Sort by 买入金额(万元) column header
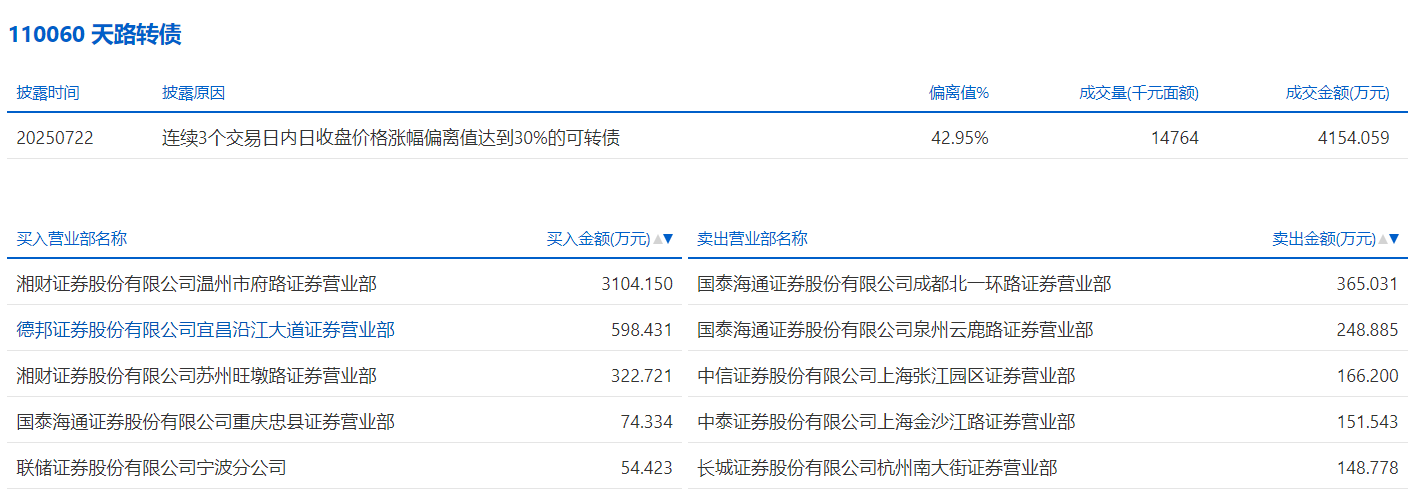 tap(598, 239)
